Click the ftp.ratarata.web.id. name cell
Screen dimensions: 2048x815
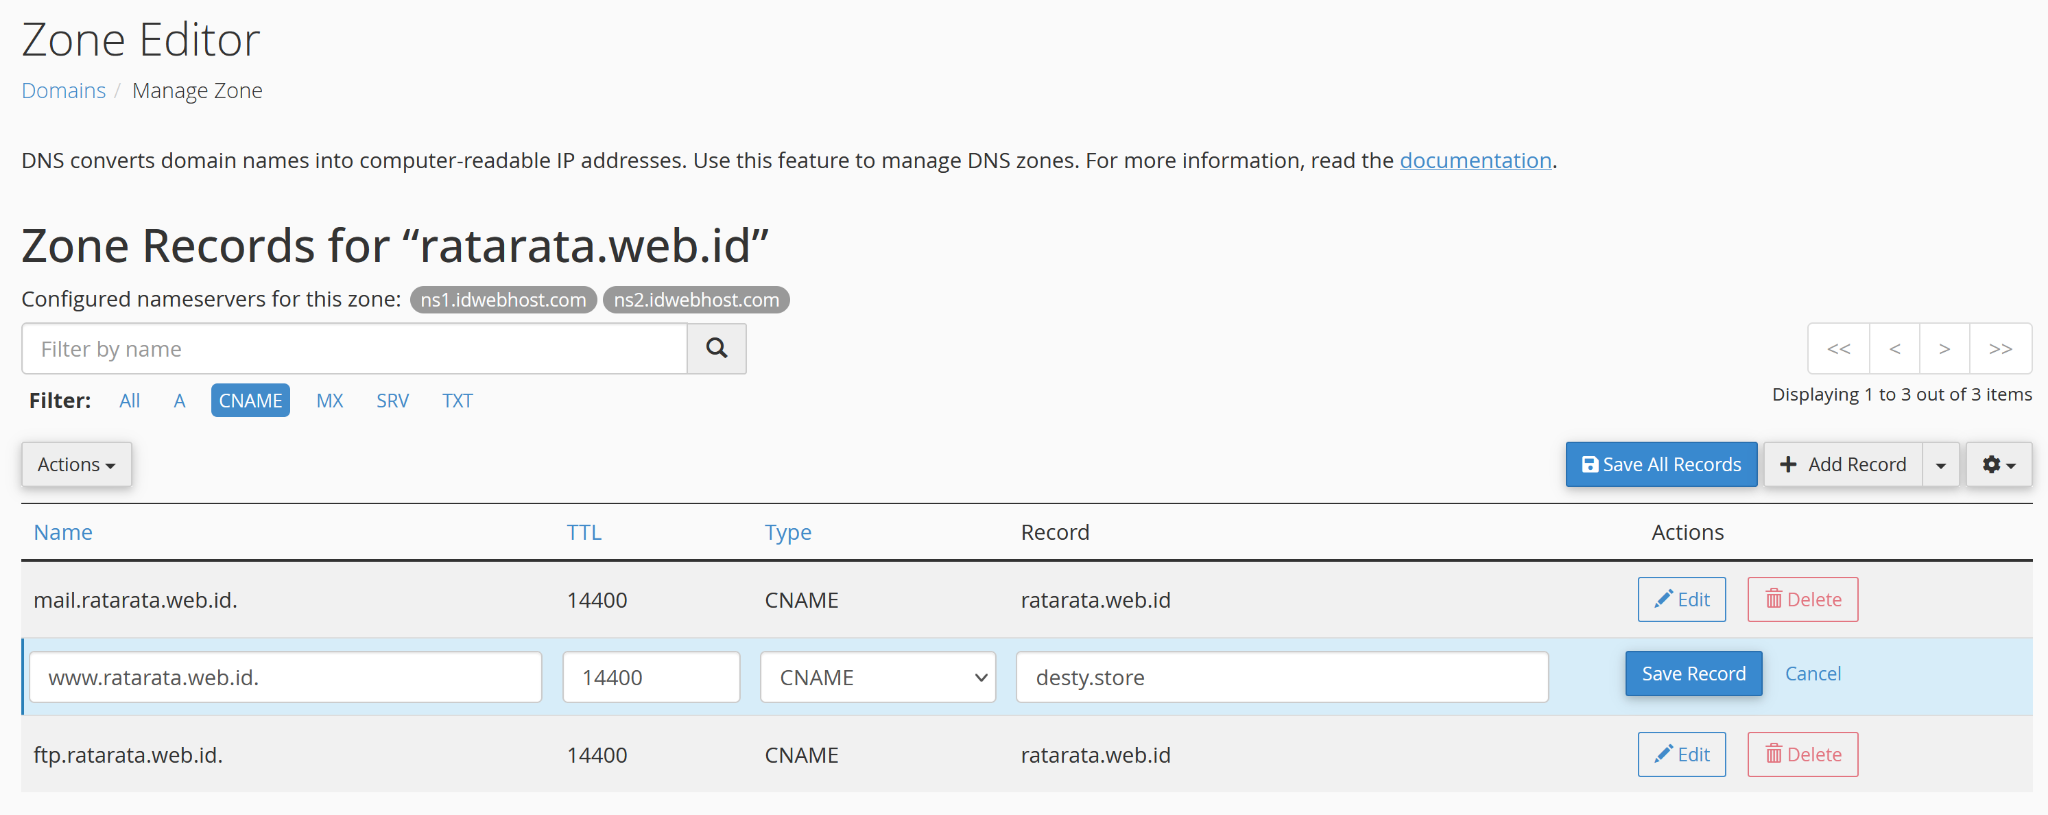(128, 755)
